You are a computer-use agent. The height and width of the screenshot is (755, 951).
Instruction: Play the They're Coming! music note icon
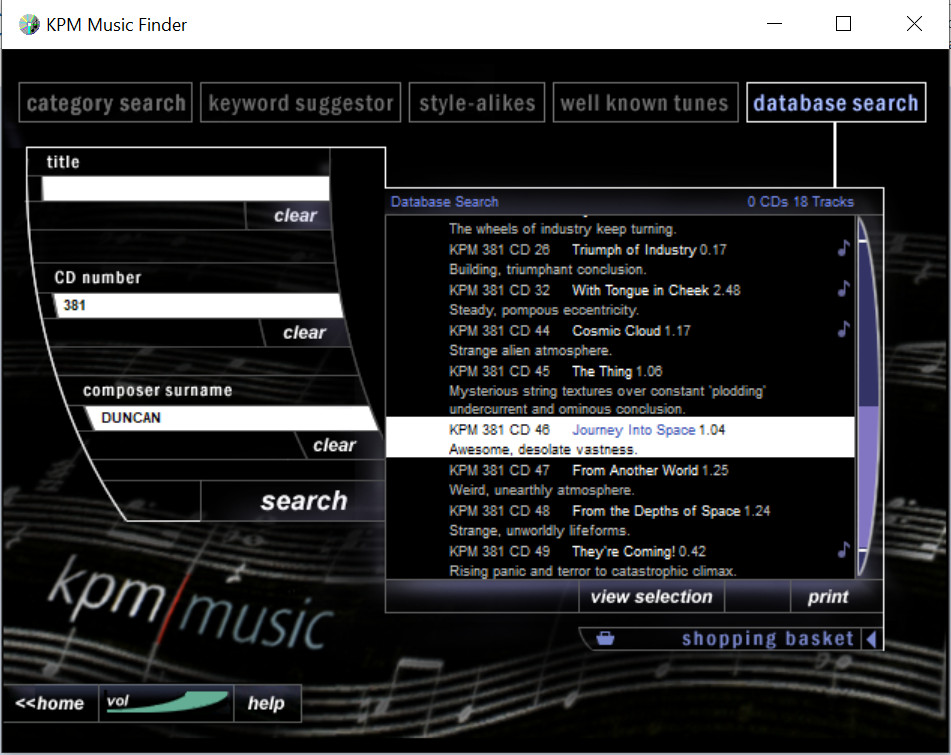[x=844, y=550]
